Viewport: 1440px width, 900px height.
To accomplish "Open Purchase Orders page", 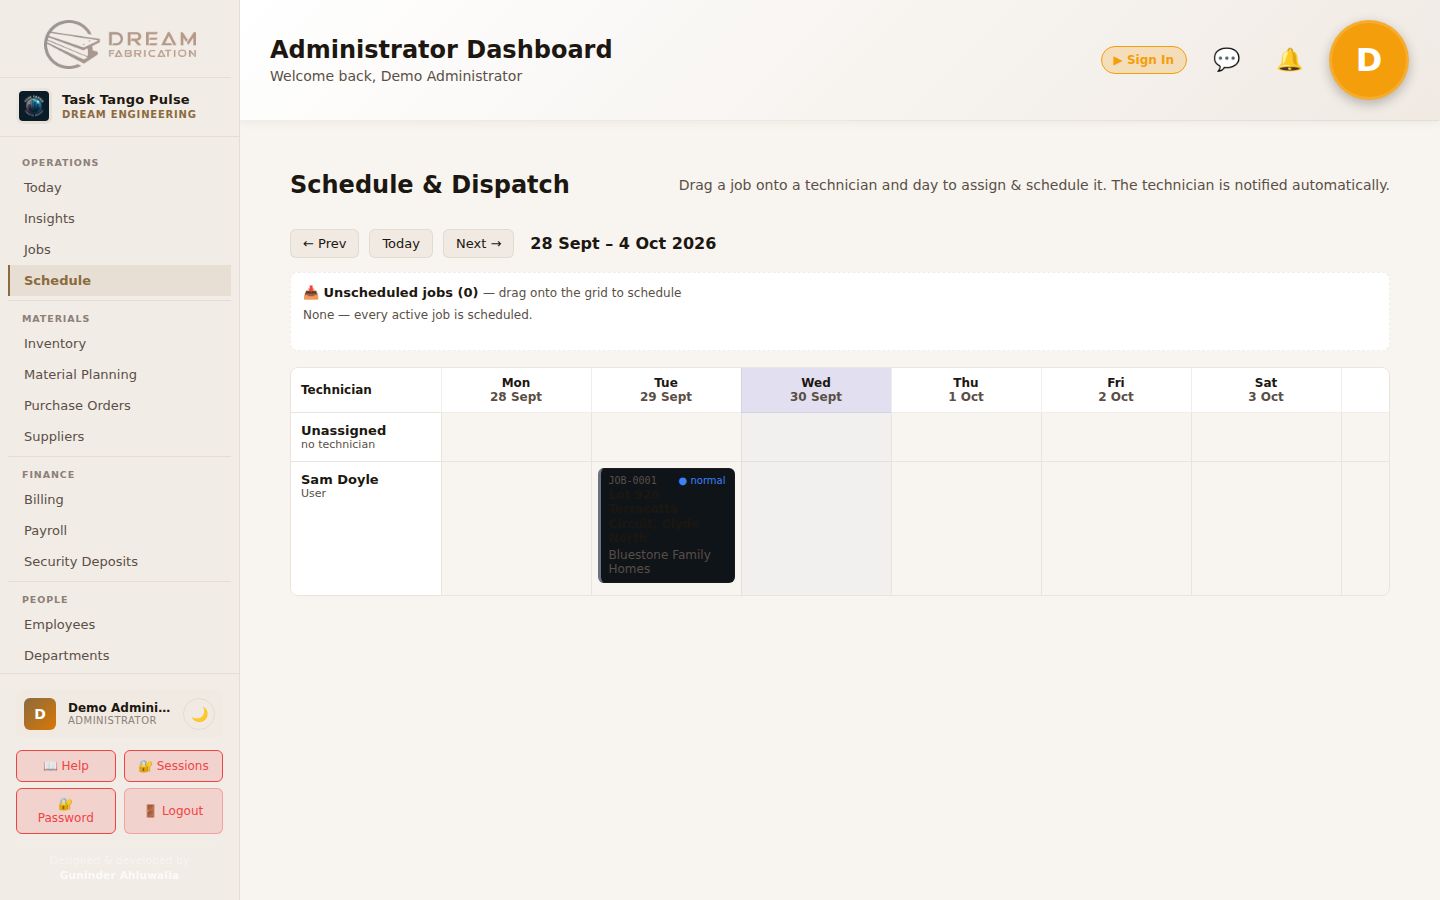I will 119,405.
